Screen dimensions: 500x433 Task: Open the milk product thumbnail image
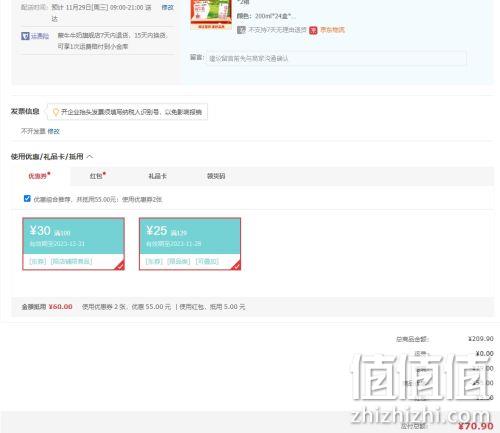point(211,14)
